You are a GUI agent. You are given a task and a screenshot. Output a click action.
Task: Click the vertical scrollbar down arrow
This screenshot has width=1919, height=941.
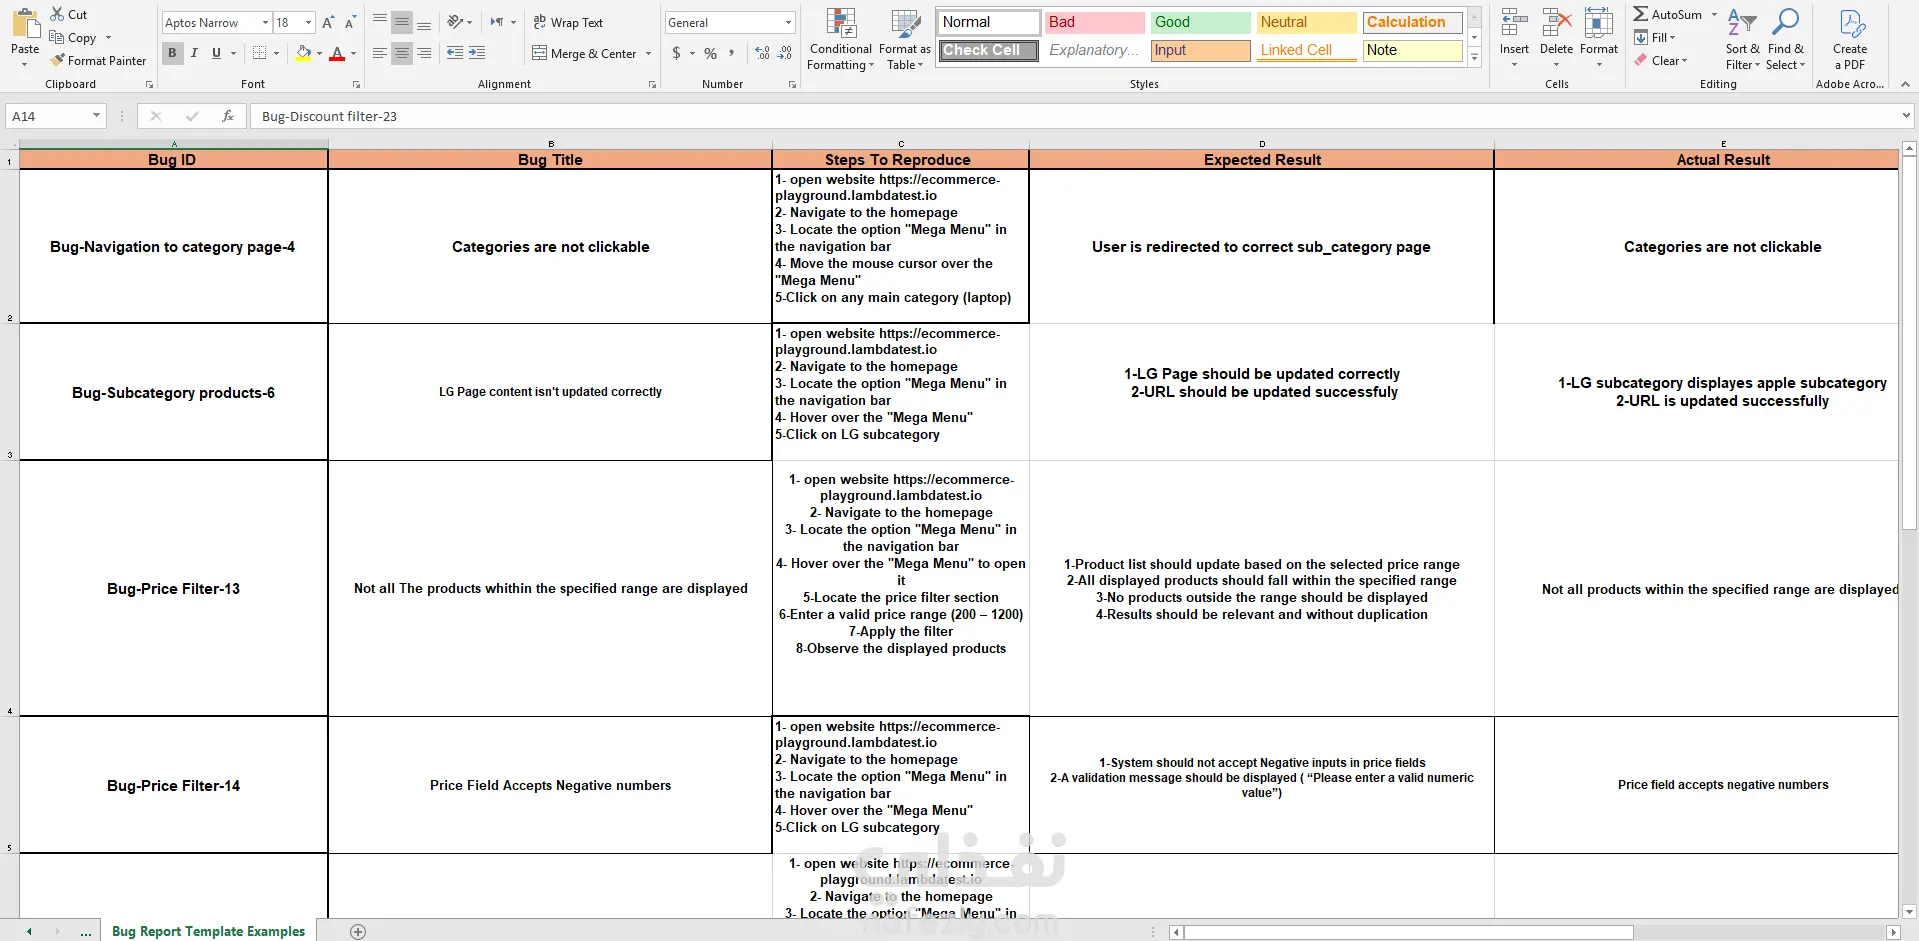(1909, 912)
